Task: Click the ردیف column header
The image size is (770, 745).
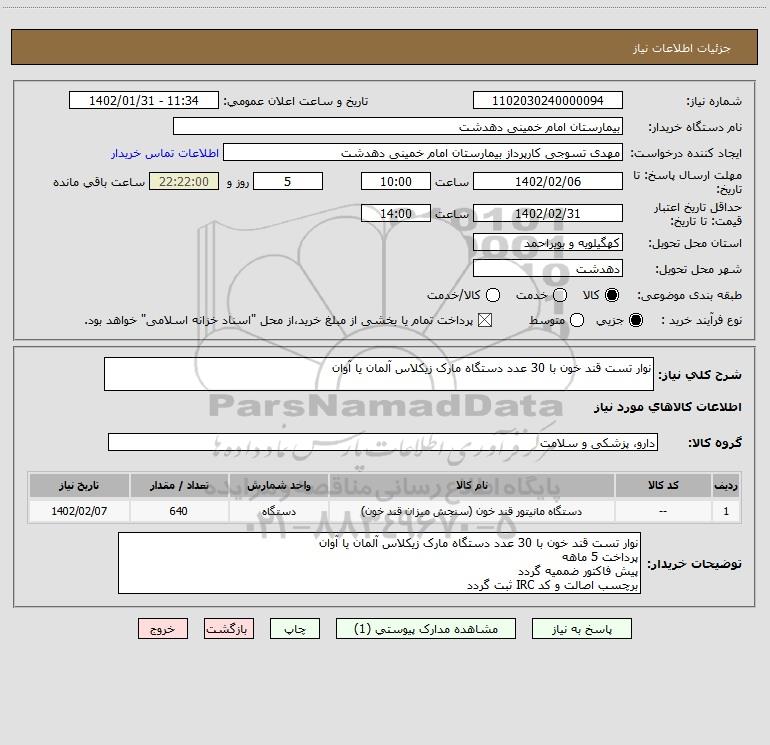Action: click(x=726, y=485)
